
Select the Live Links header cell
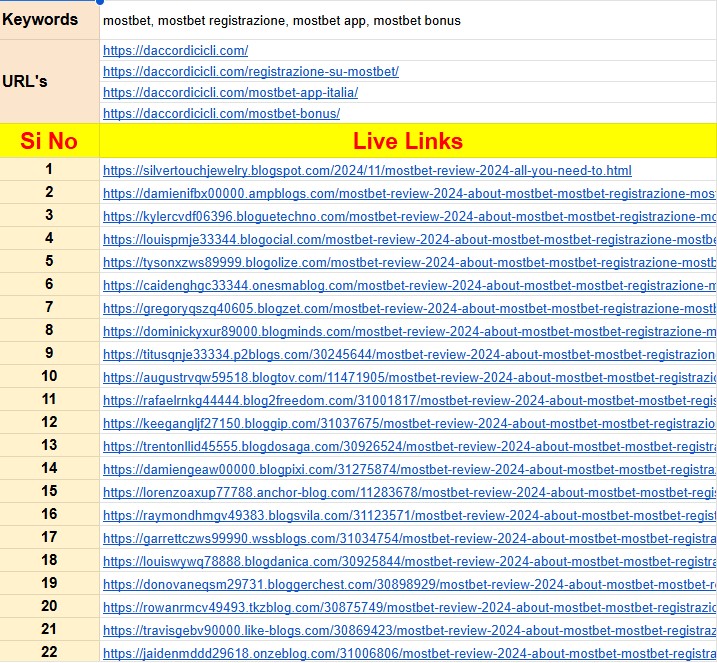coord(408,140)
